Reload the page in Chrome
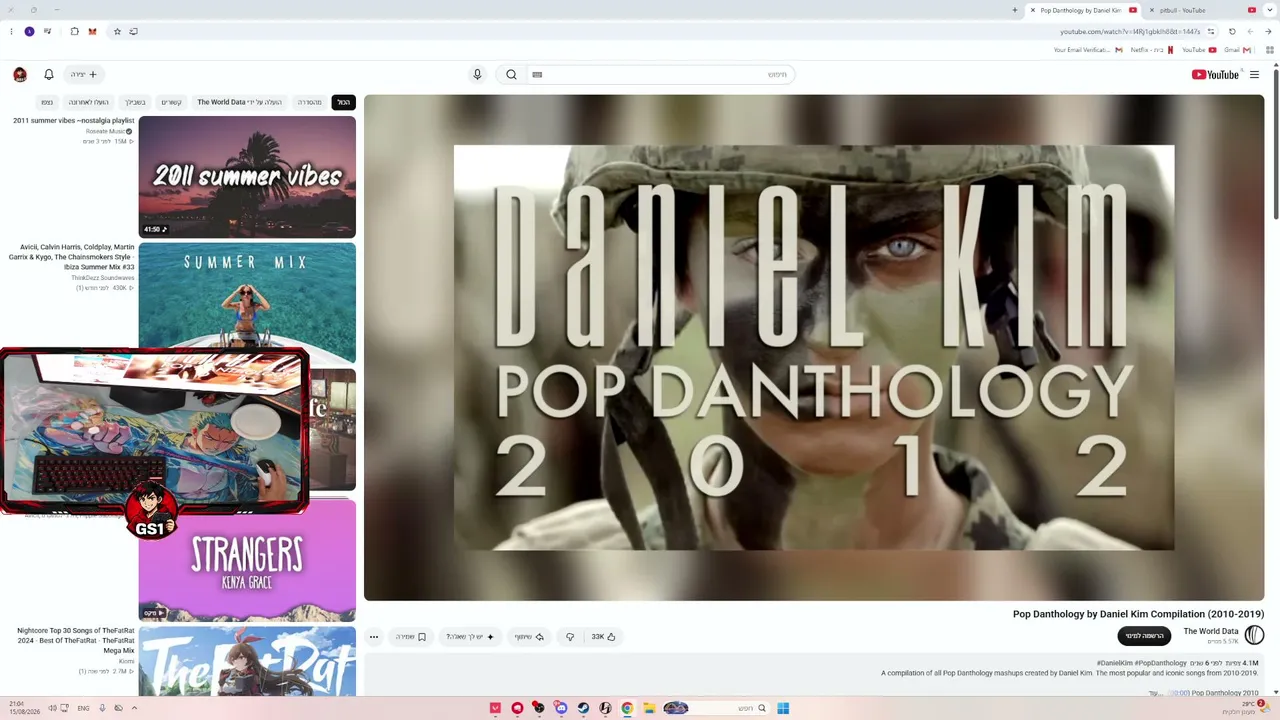 click(x=1232, y=31)
